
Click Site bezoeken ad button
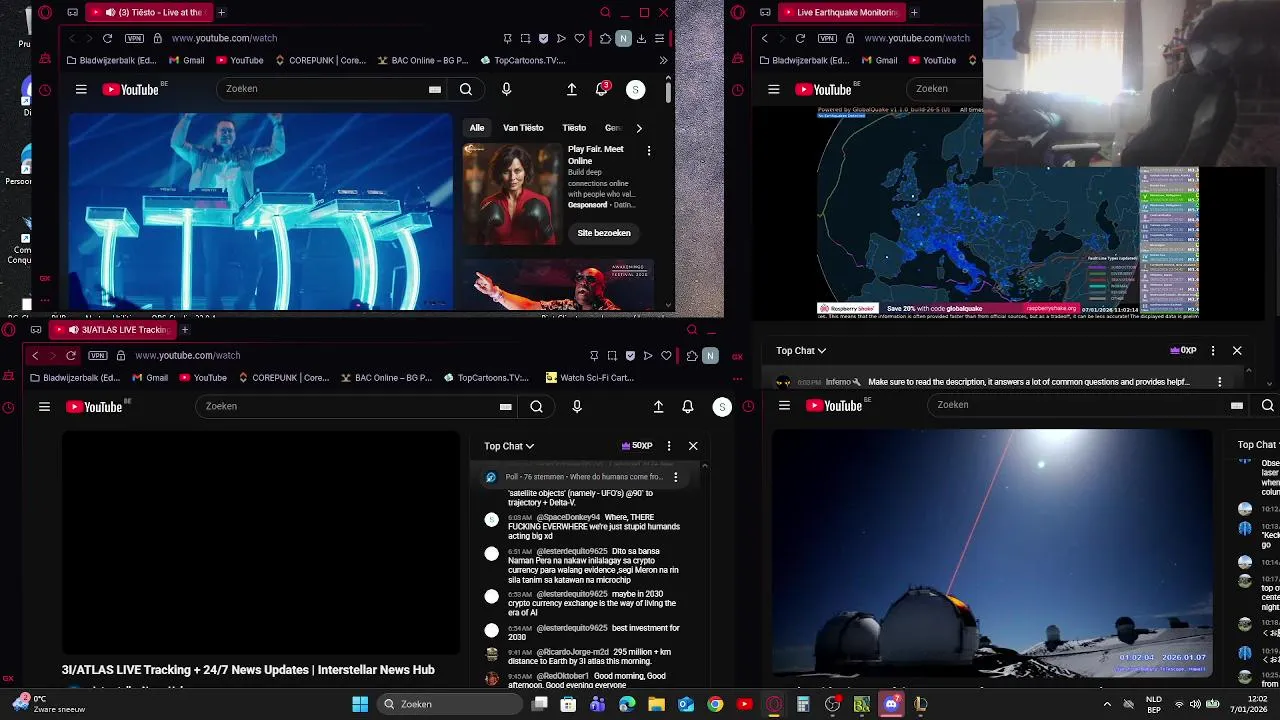pyautogui.click(x=604, y=233)
